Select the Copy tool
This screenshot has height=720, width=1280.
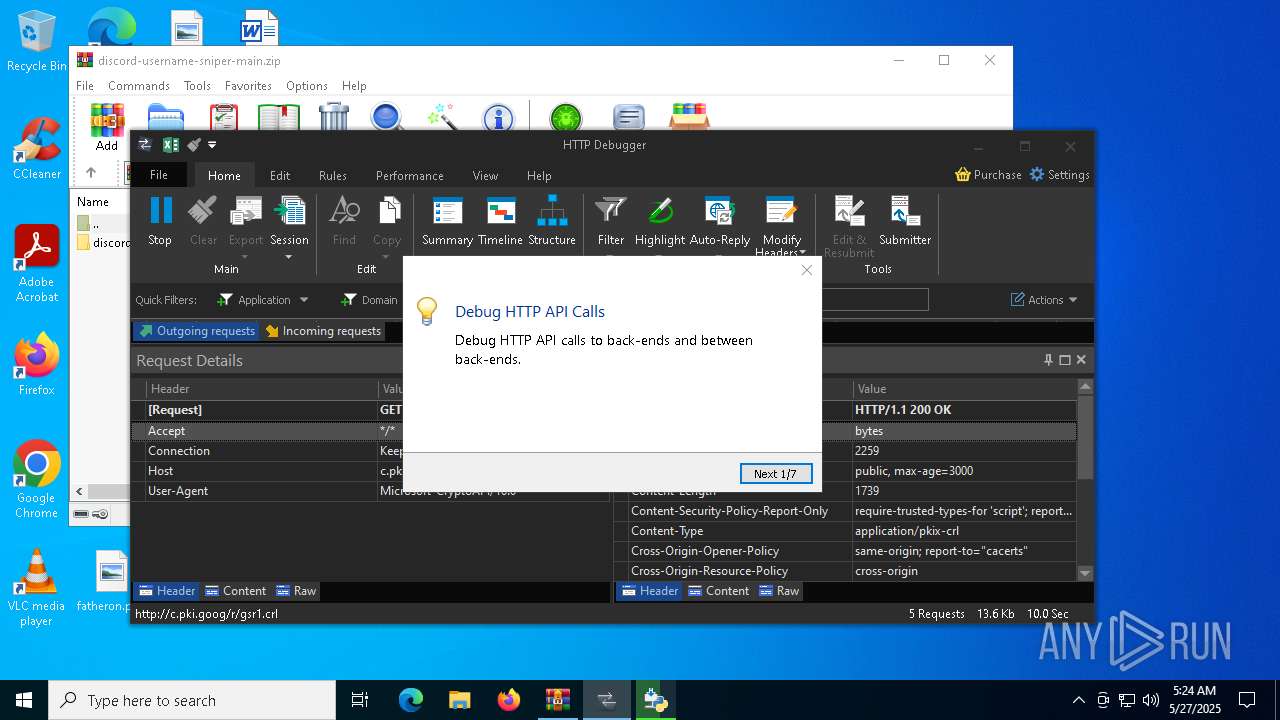(387, 222)
